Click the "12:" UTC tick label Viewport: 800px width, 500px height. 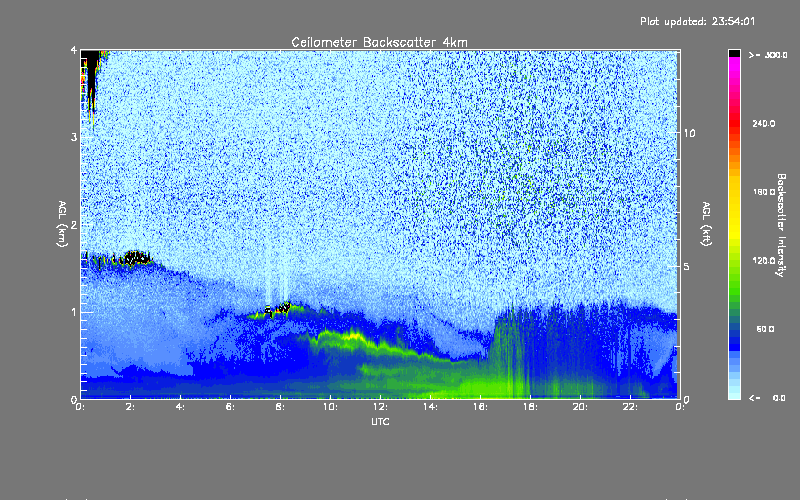click(380, 407)
